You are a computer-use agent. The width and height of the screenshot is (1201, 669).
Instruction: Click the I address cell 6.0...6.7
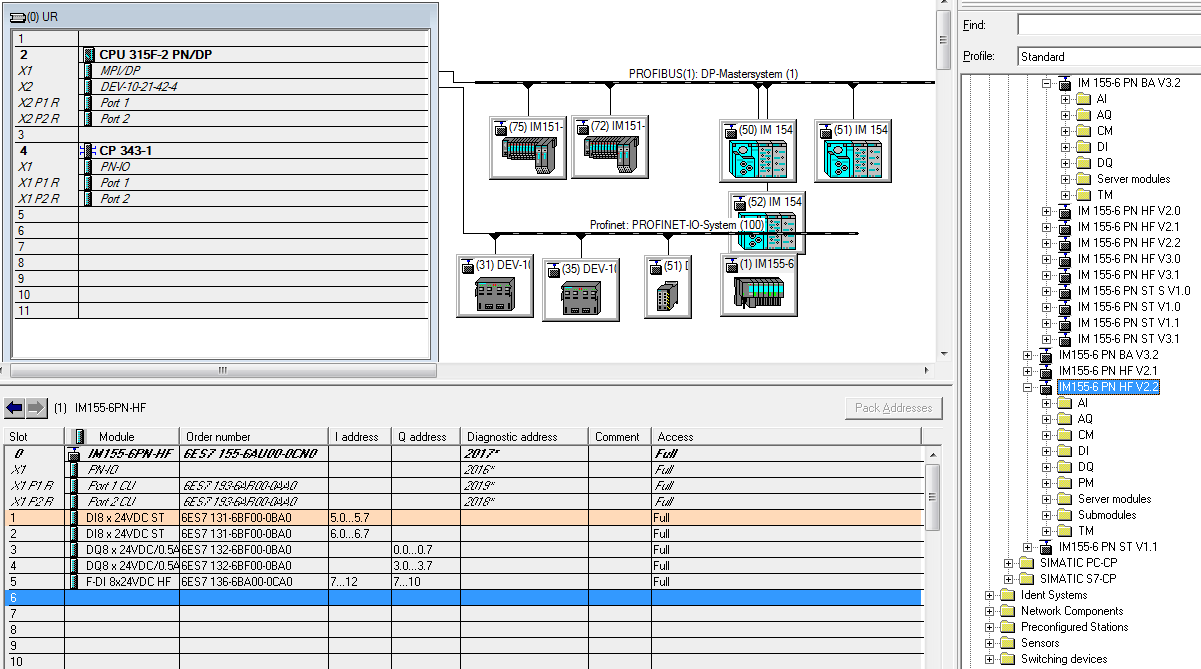pyautogui.click(x=360, y=533)
